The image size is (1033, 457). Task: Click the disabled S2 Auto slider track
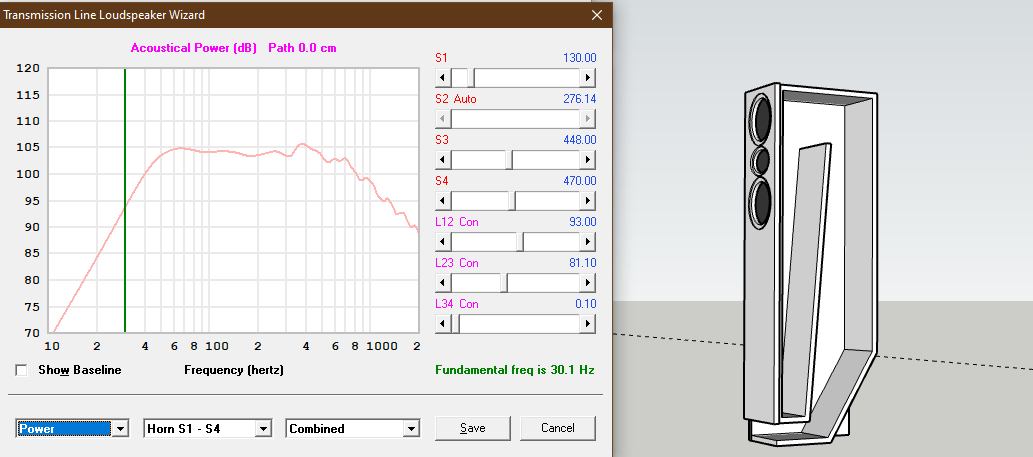click(x=515, y=119)
